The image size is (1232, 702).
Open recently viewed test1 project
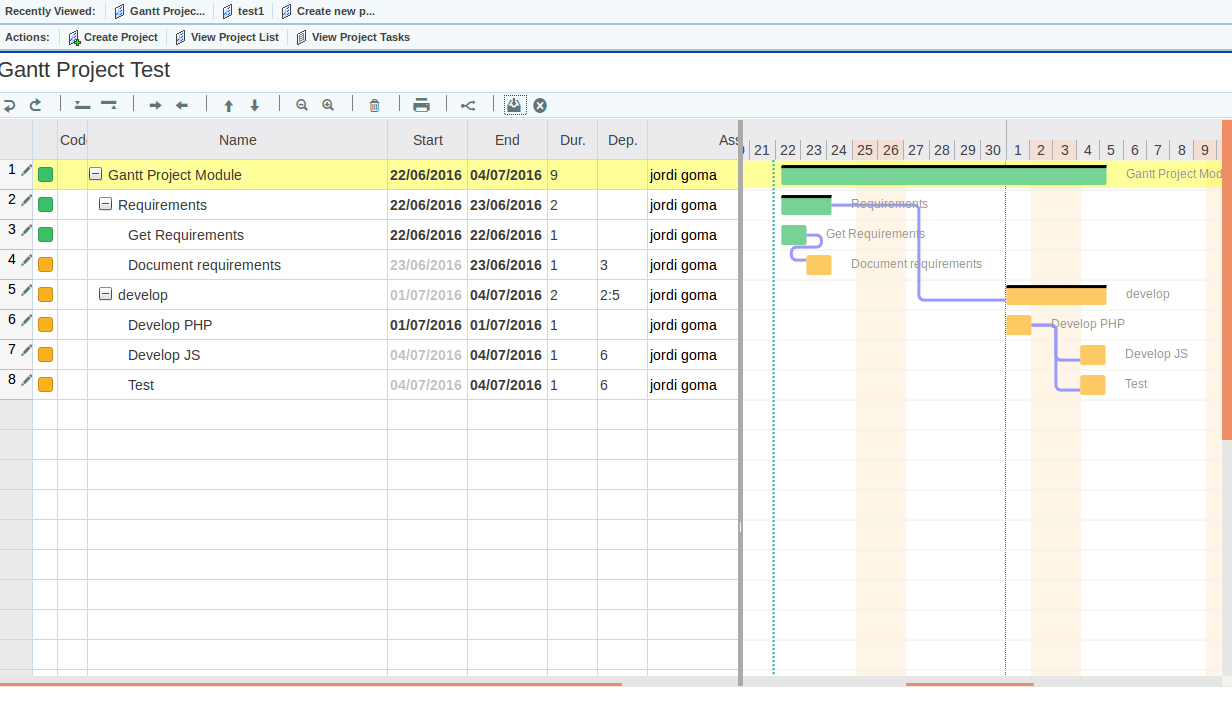(x=243, y=11)
